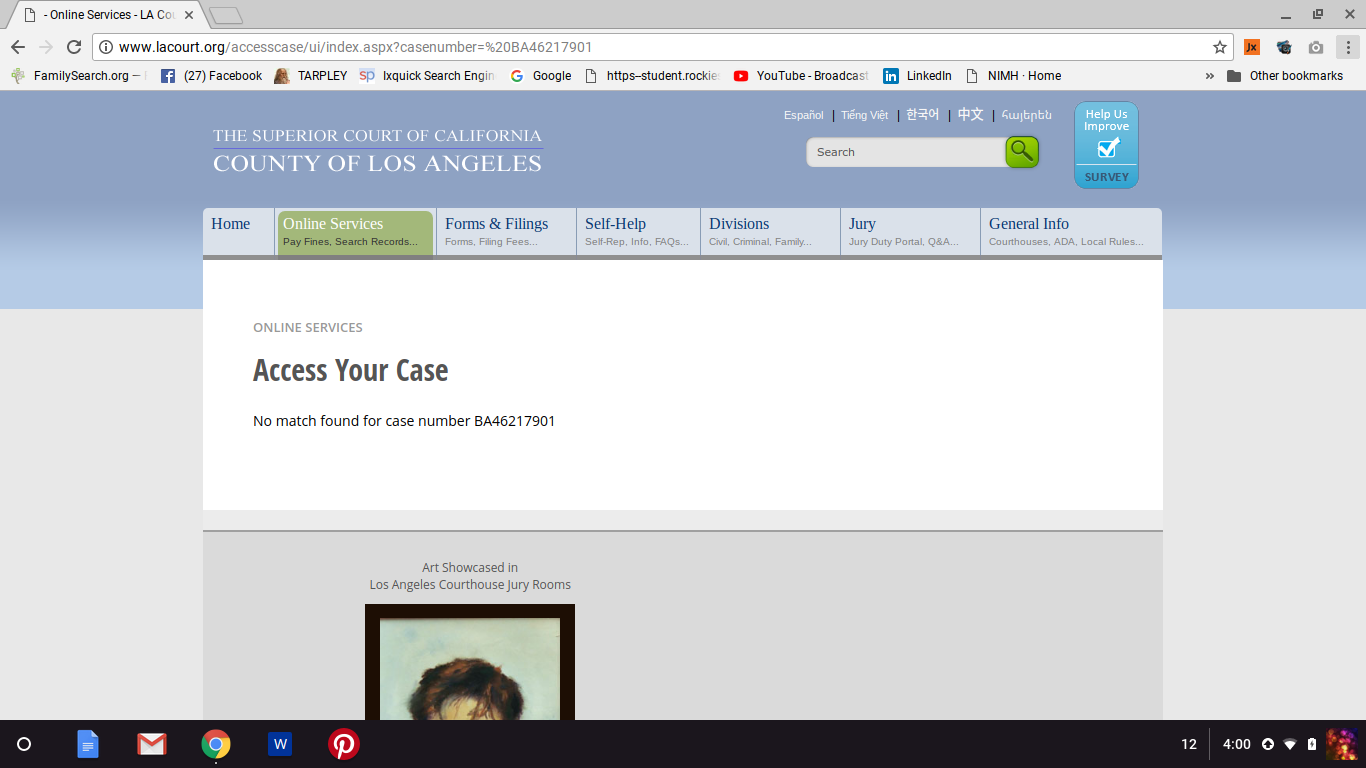Click the user avatar in the system tray
1366x768 pixels.
coord(1341,744)
